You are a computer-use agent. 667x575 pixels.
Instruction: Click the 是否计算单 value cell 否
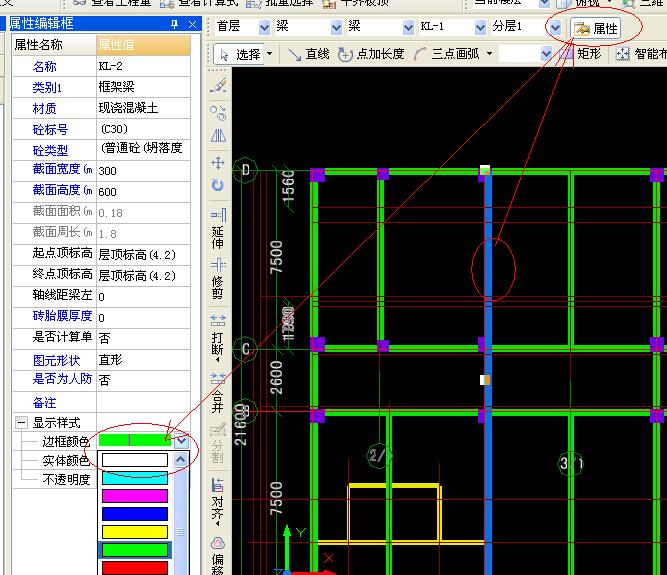[x=140, y=338]
